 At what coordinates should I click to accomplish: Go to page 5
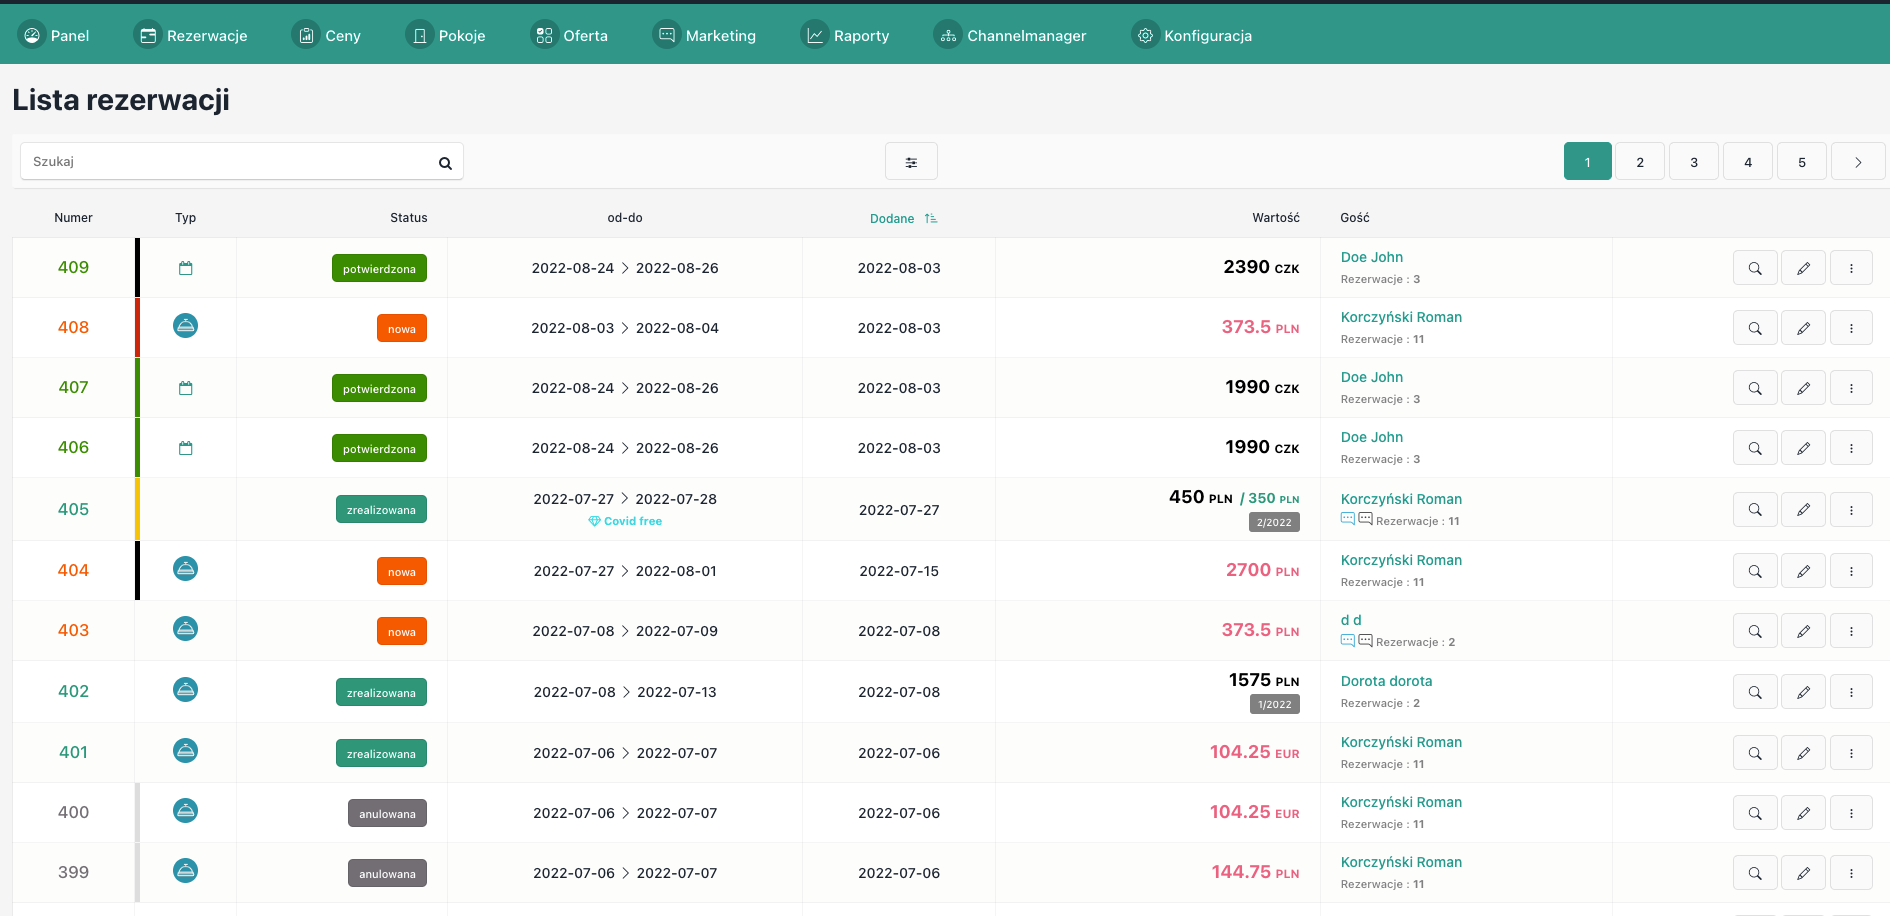(1802, 162)
